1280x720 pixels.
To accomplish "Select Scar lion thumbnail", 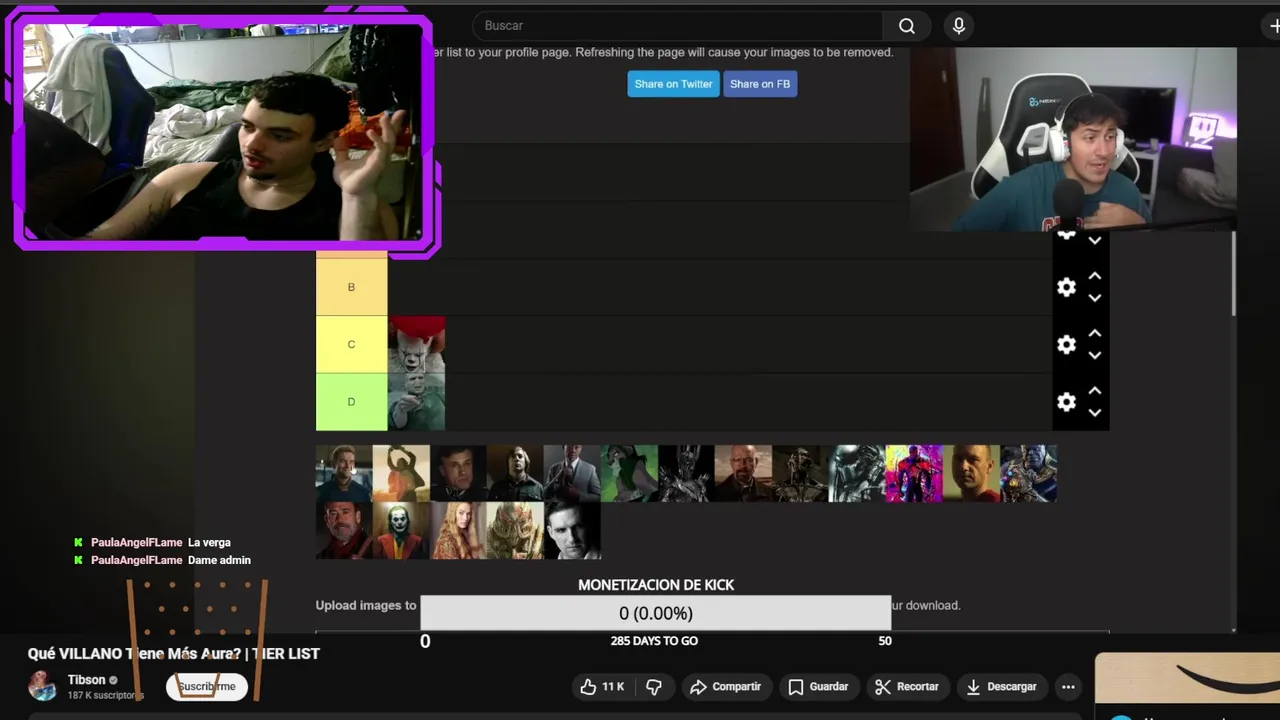I will point(629,473).
